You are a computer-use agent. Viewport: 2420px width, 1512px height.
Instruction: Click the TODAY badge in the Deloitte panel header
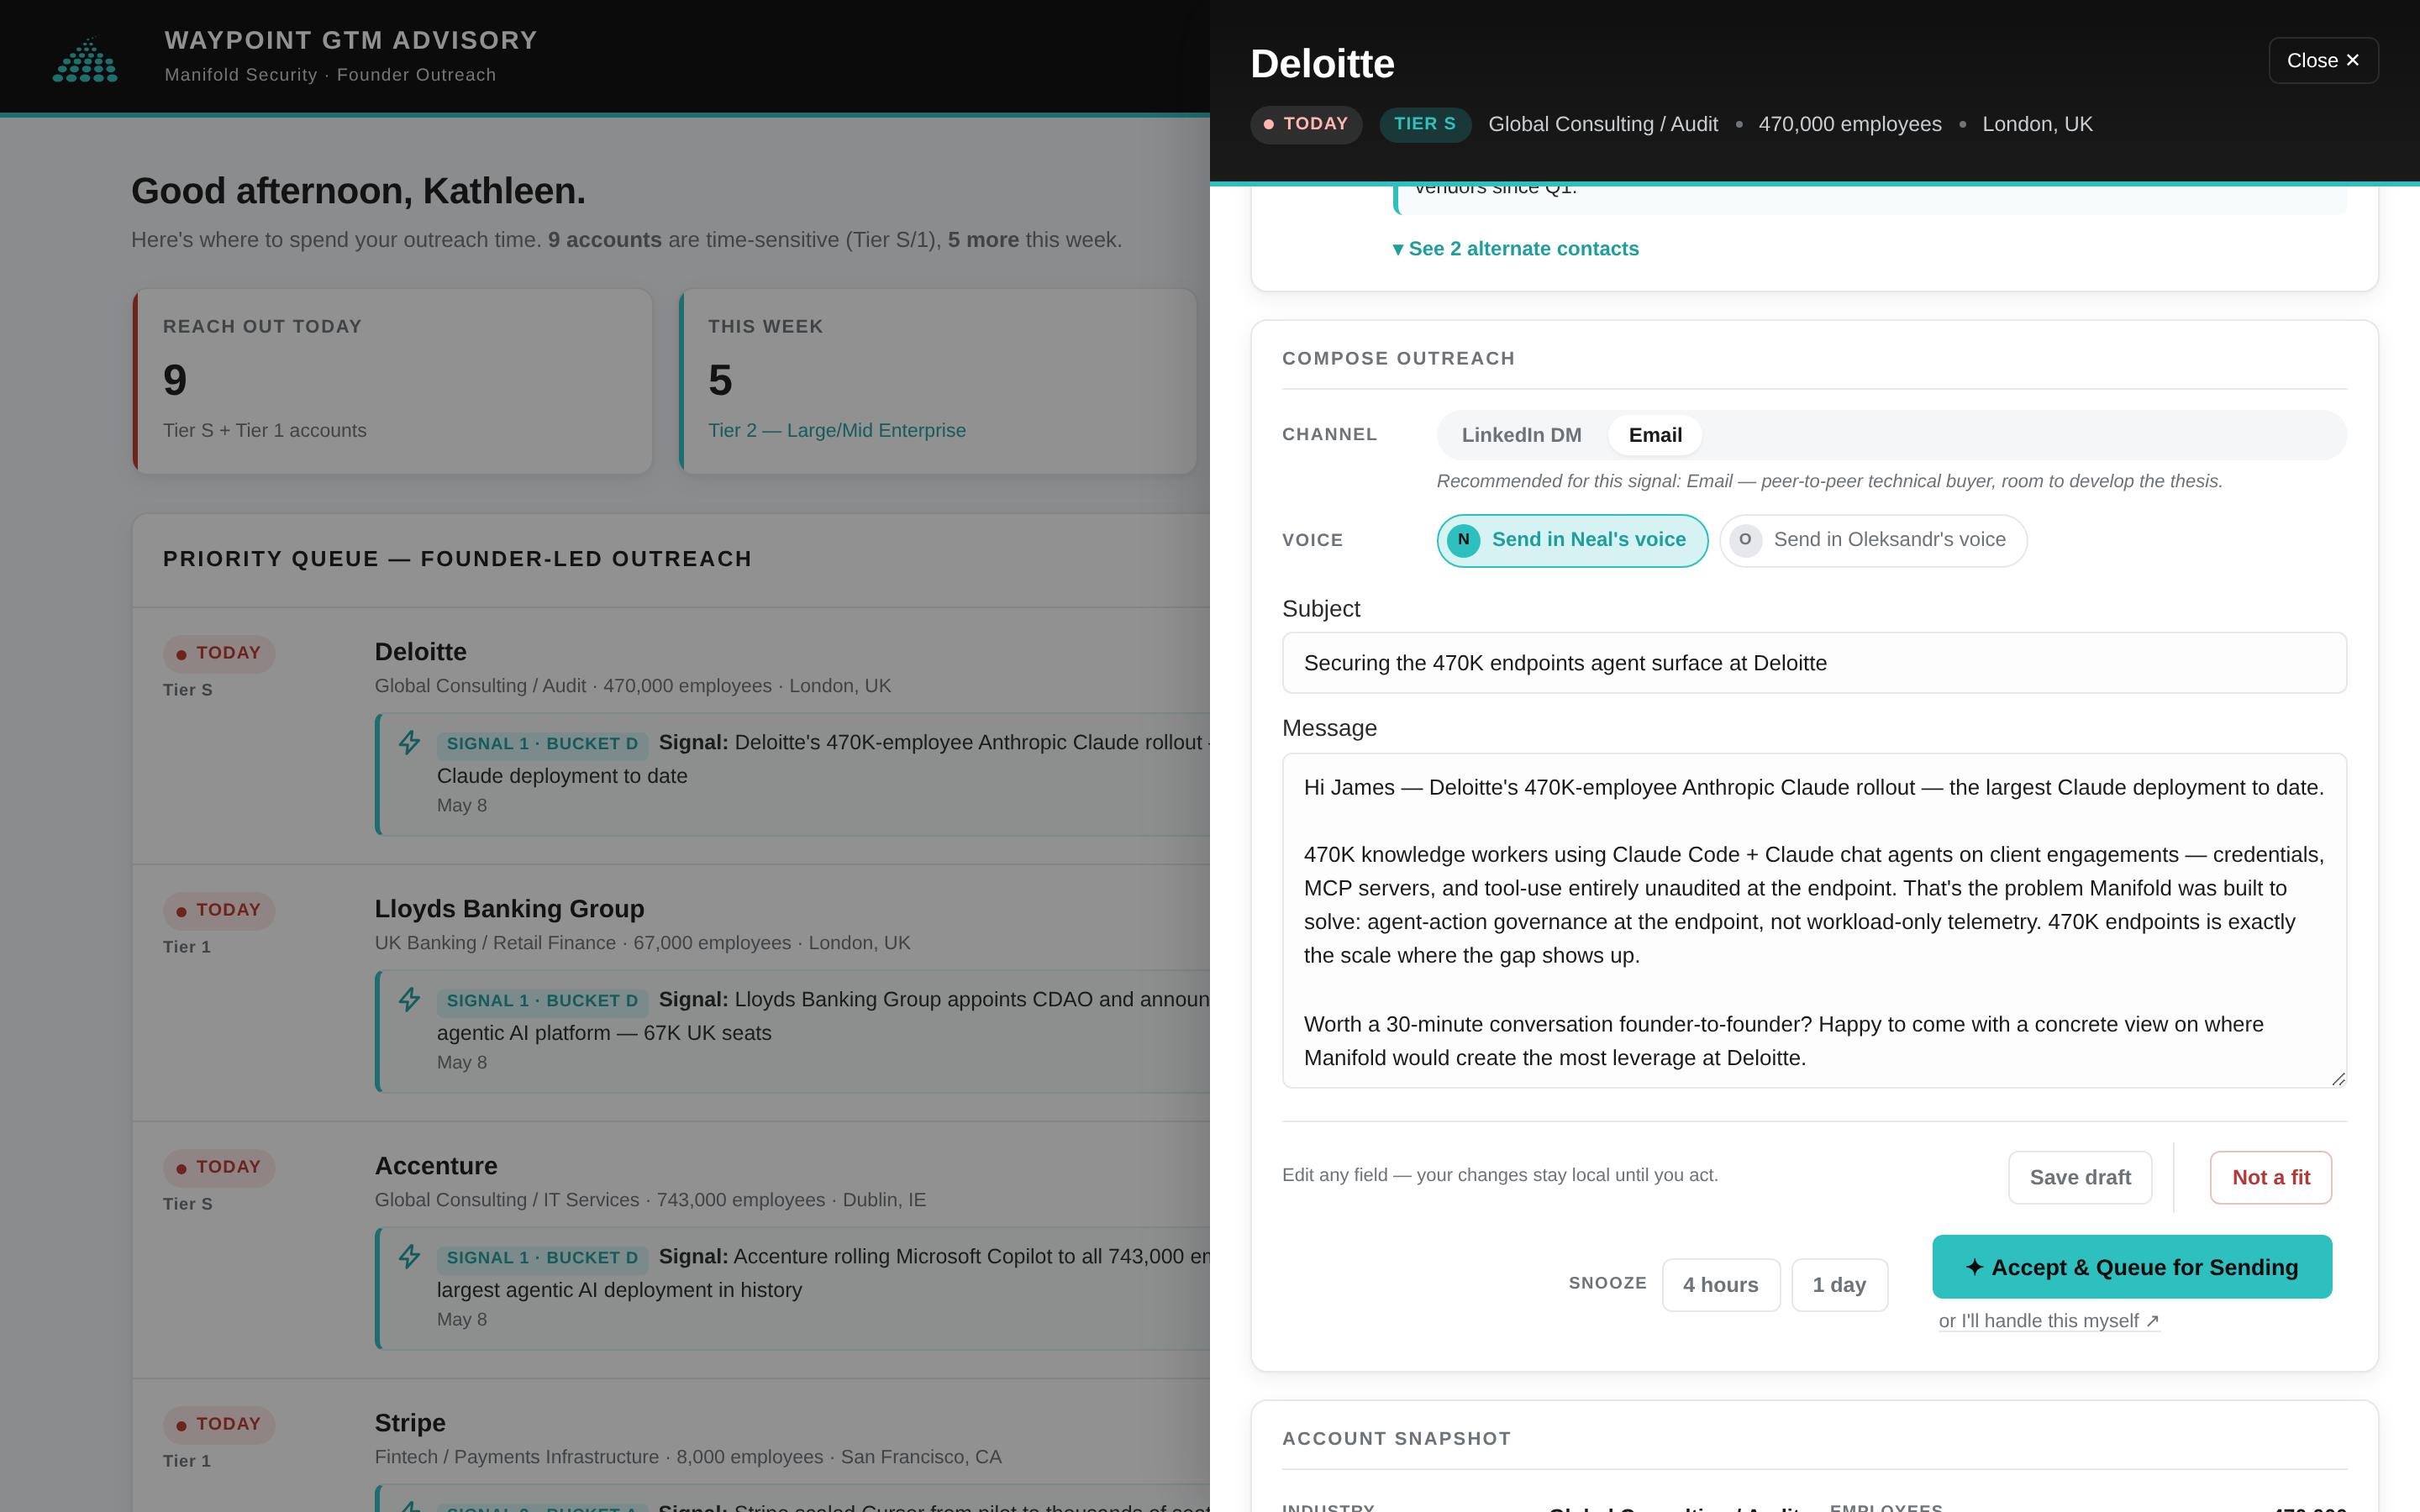1306,124
